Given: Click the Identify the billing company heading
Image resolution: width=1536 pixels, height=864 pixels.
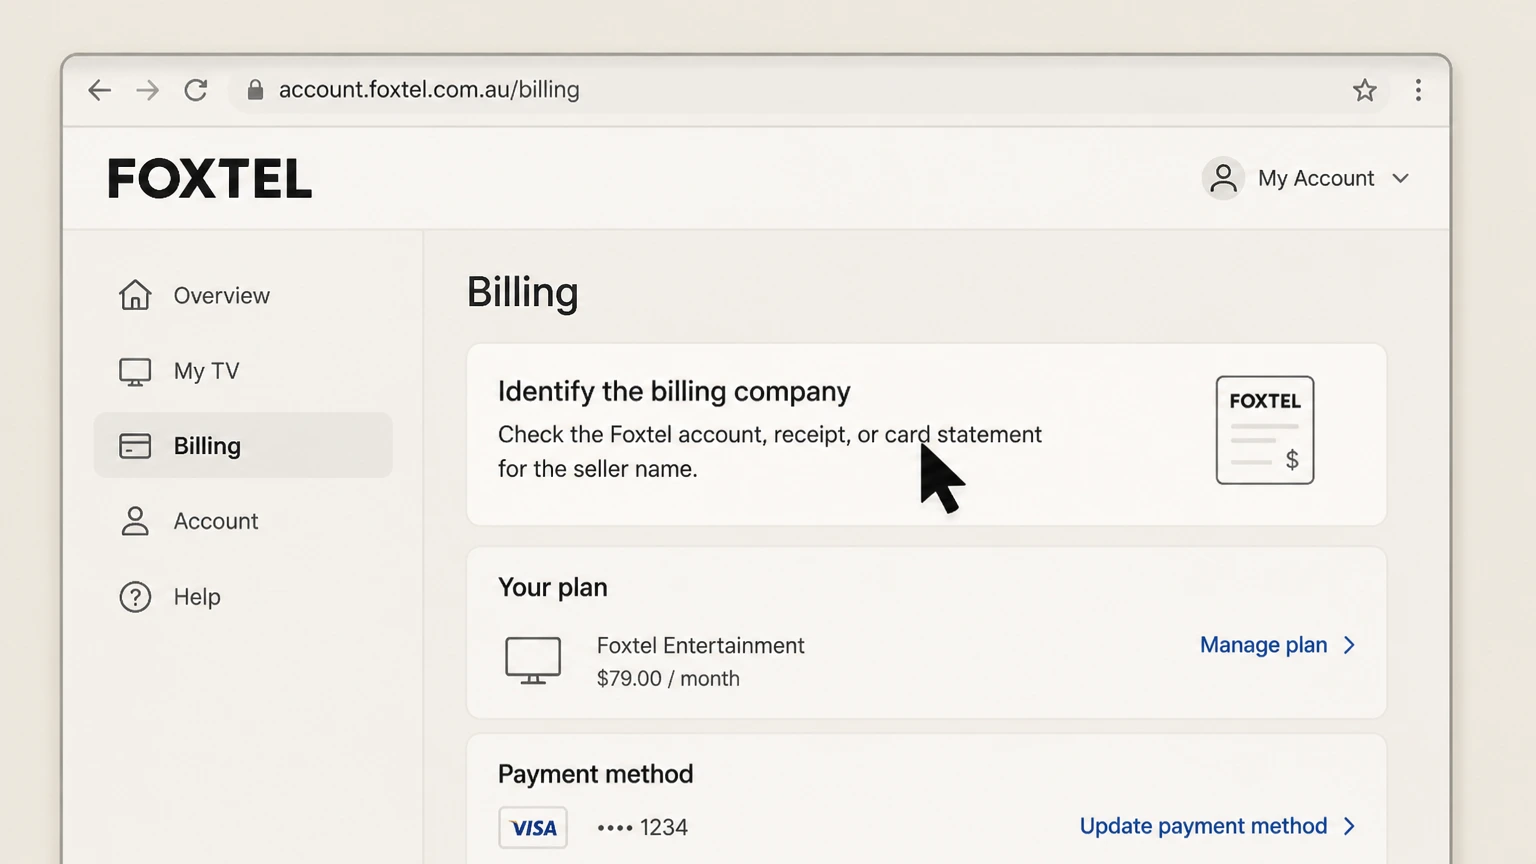Looking at the screenshot, I should 674,391.
